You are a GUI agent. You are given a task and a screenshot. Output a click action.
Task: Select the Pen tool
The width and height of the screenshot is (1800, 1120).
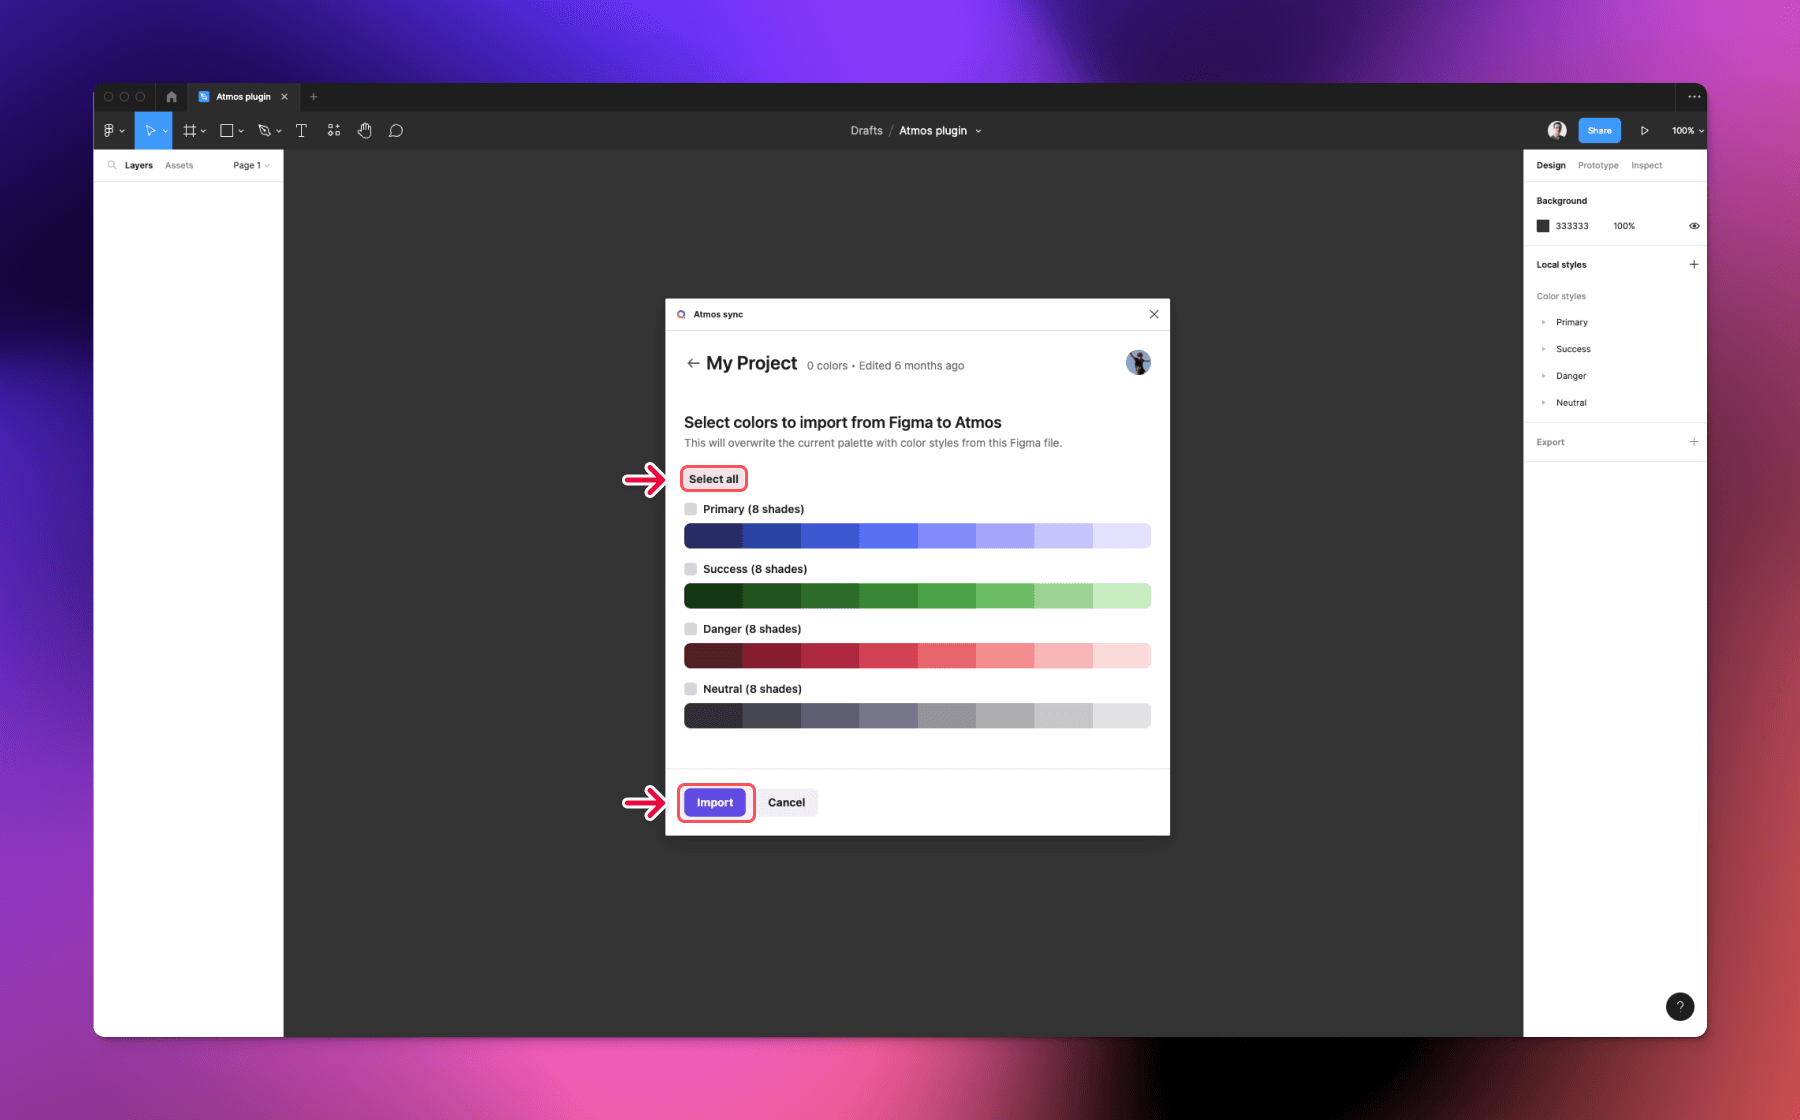tap(264, 130)
